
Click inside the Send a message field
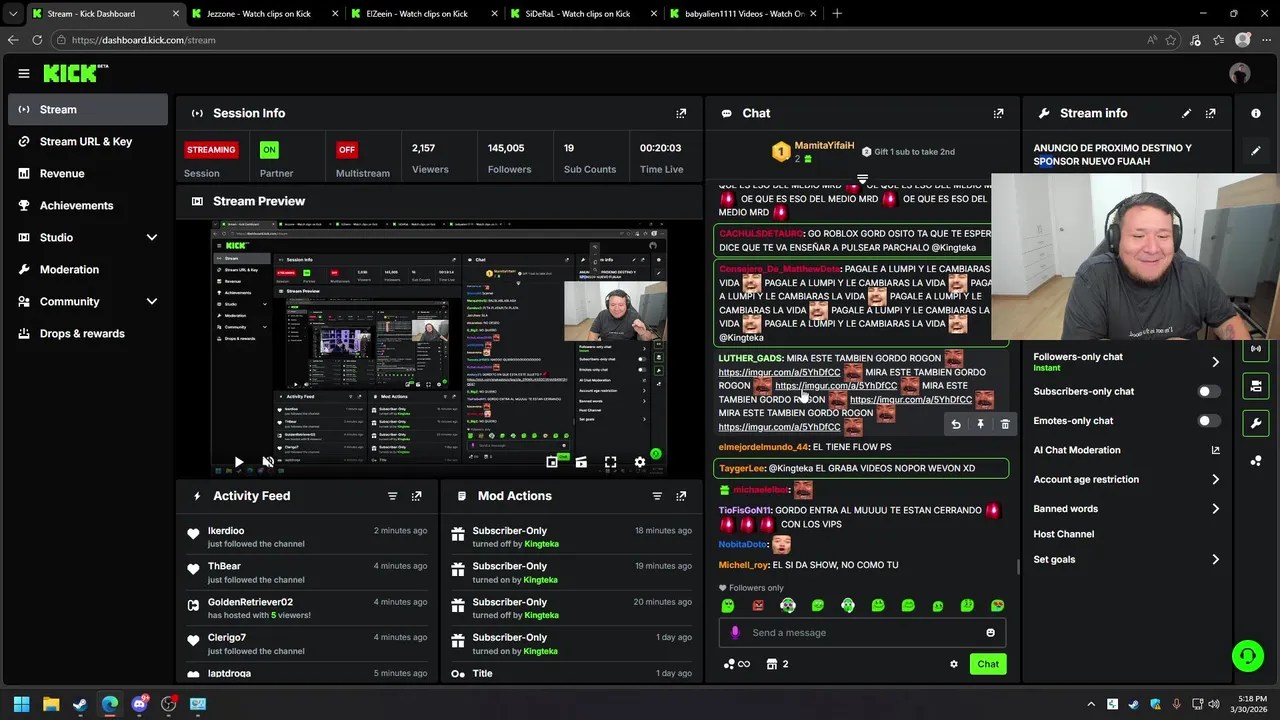(862, 633)
